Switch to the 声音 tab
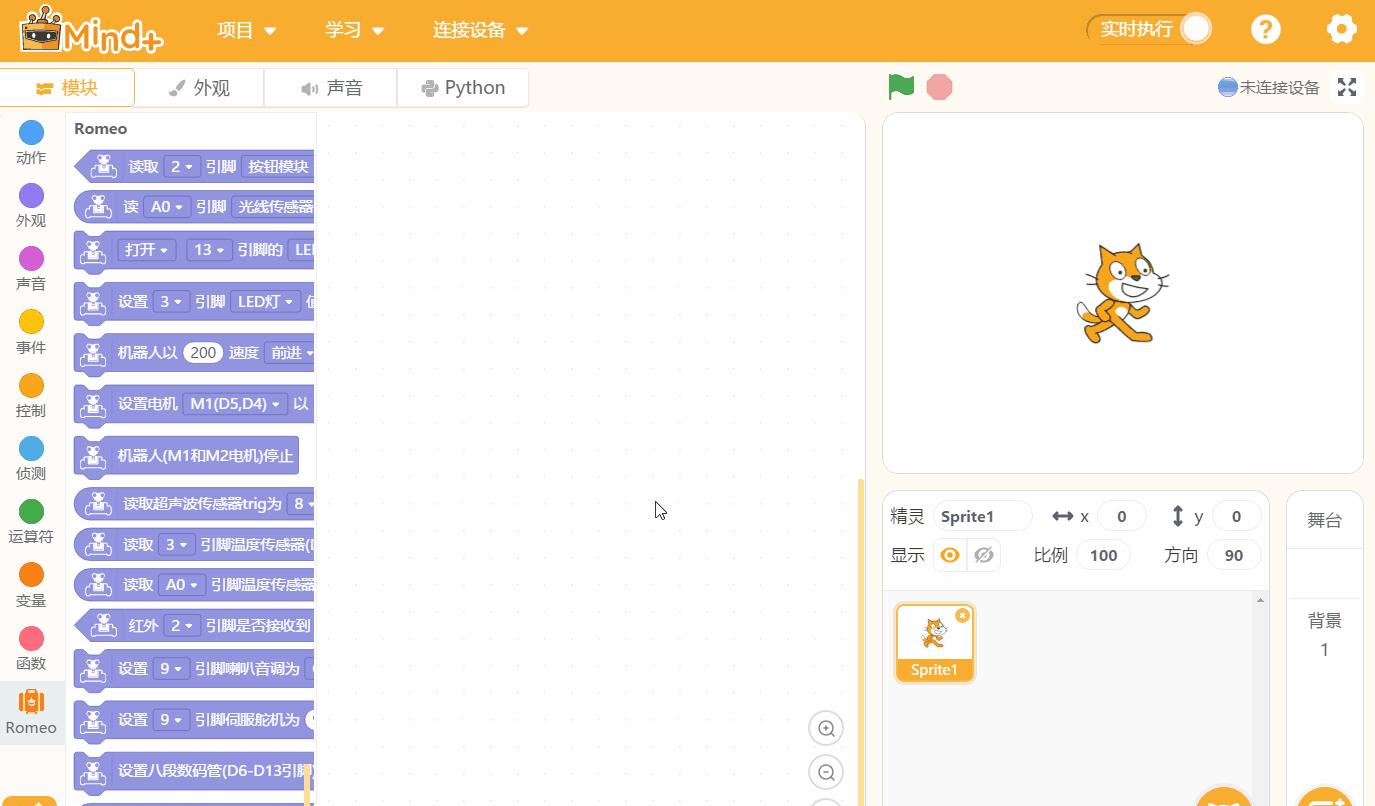This screenshot has height=806, width=1375. tap(331, 88)
